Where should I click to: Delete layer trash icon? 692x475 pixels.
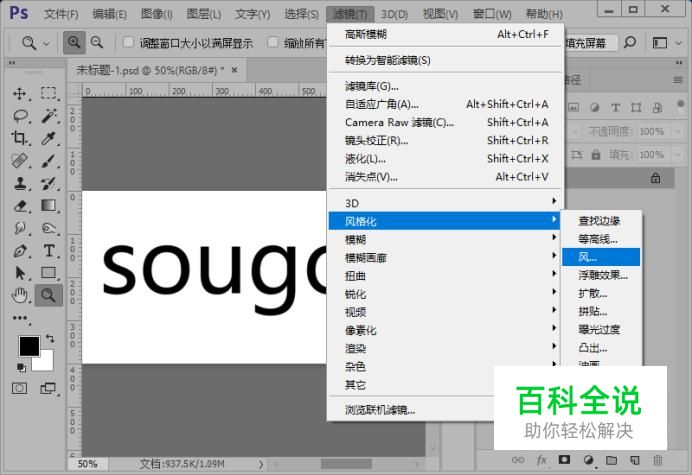(x=658, y=460)
